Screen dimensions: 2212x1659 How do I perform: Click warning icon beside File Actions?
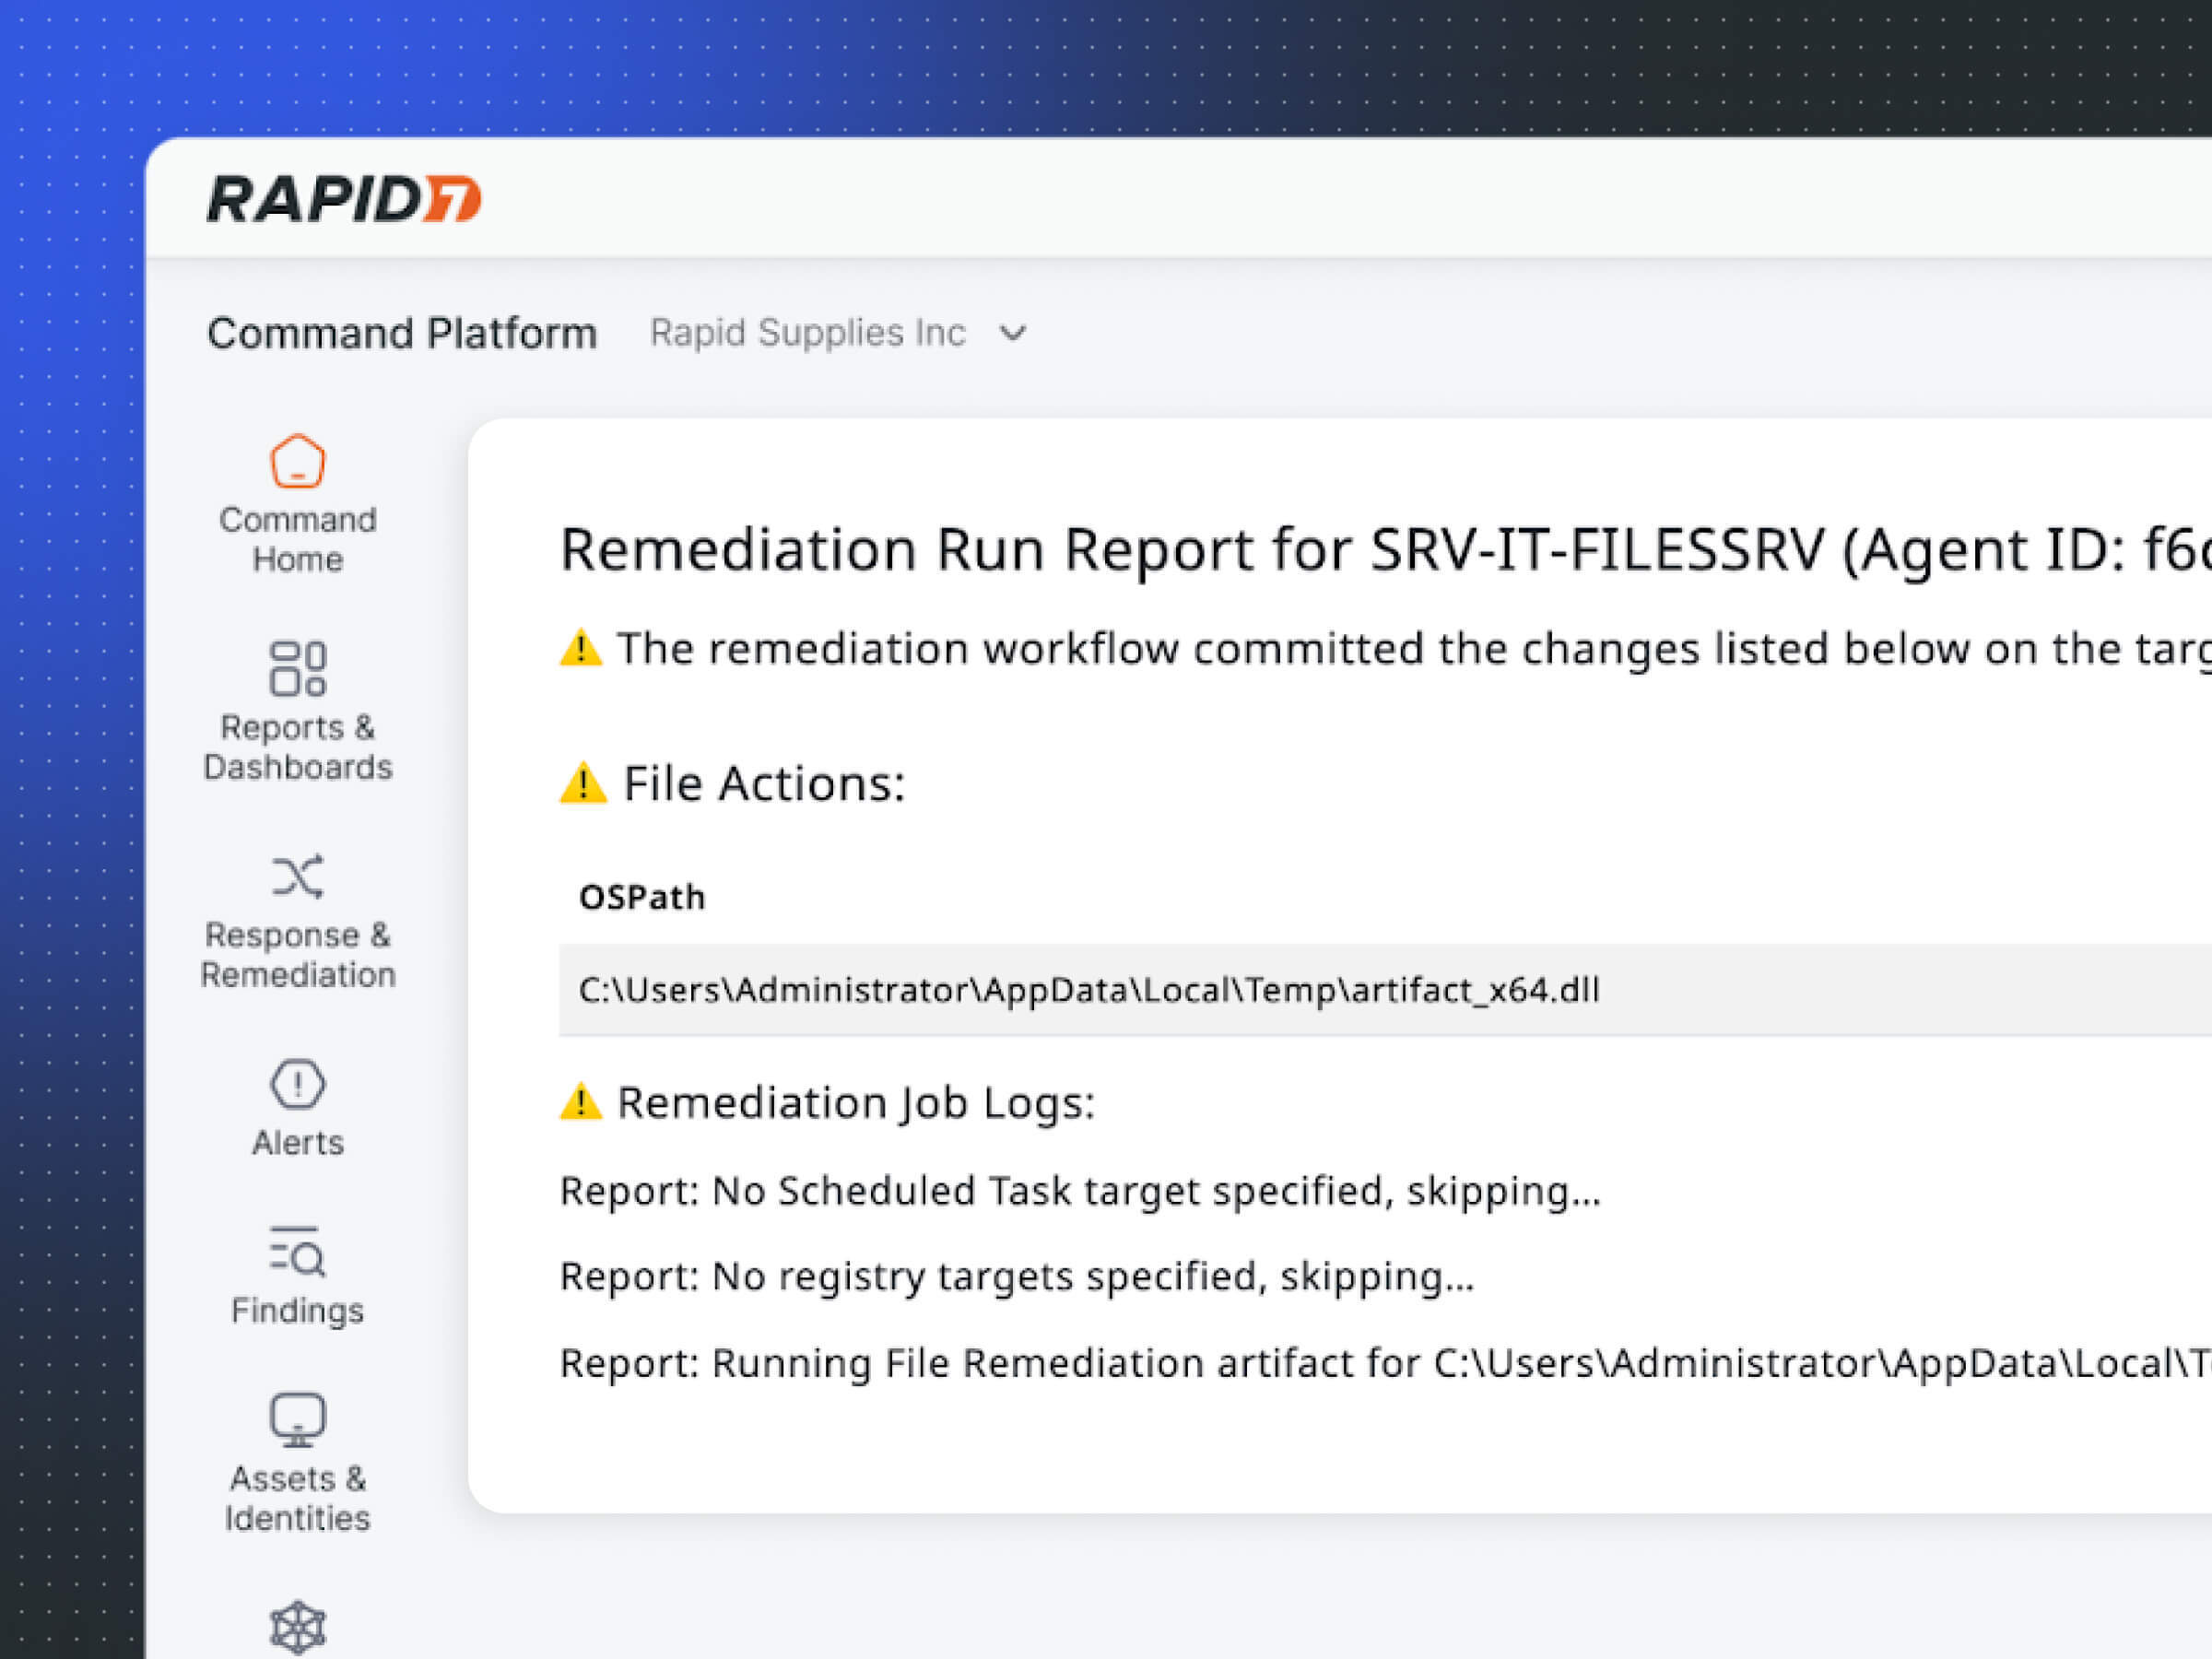click(582, 784)
